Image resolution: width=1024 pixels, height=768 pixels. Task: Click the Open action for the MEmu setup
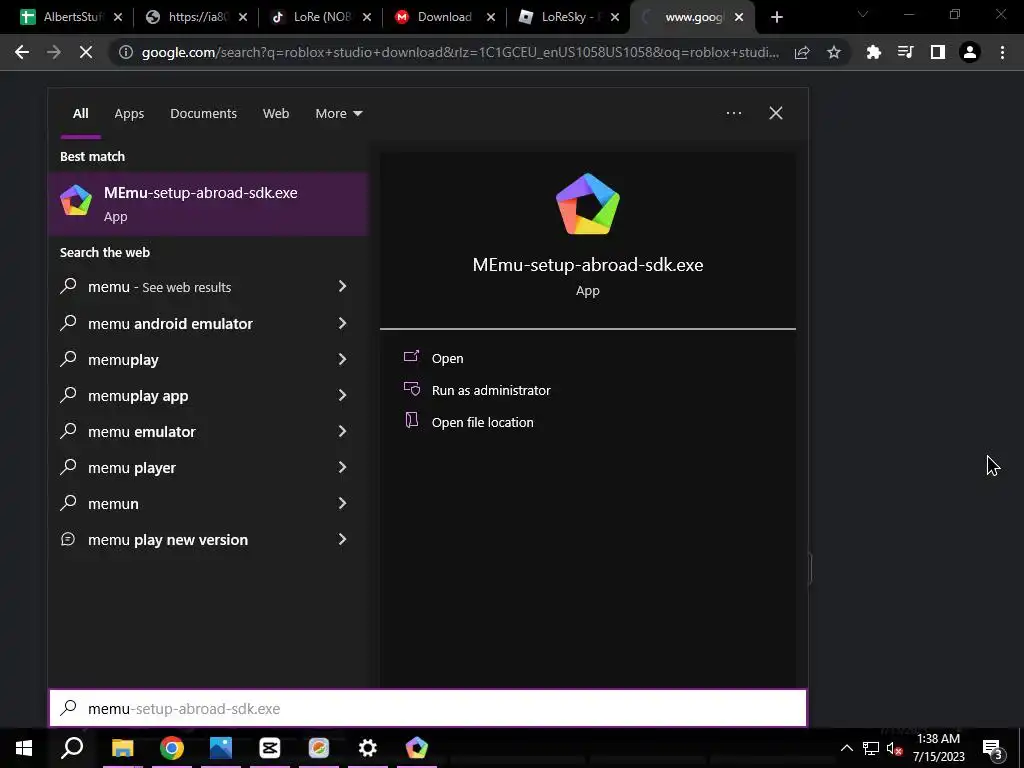pyautogui.click(x=447, y=358)
